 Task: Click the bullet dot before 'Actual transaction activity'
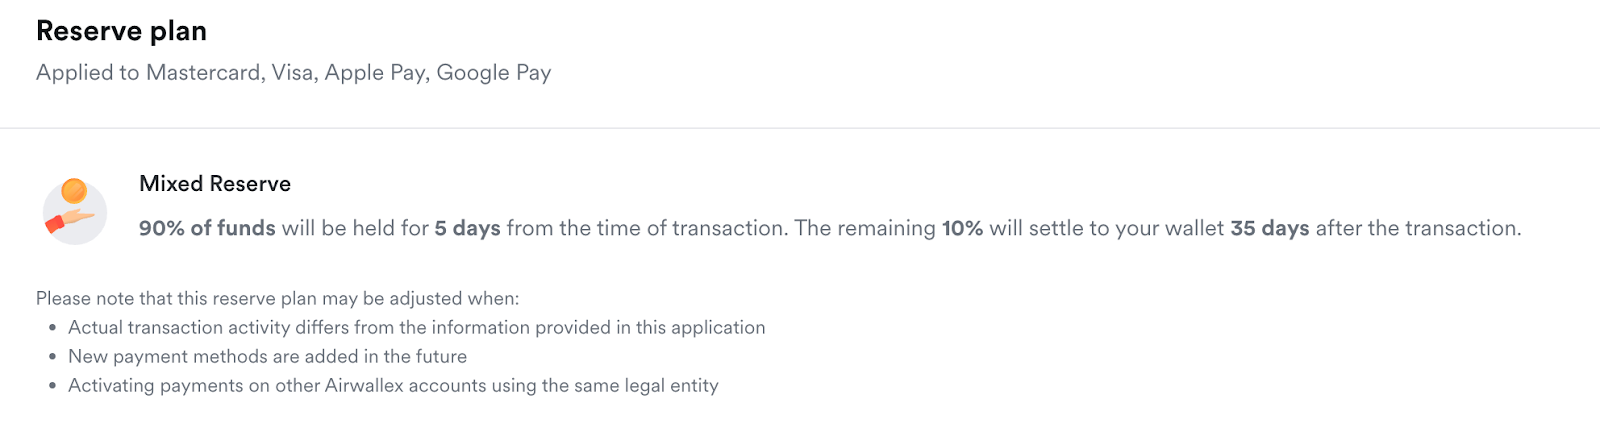click(x=52, y=328)
